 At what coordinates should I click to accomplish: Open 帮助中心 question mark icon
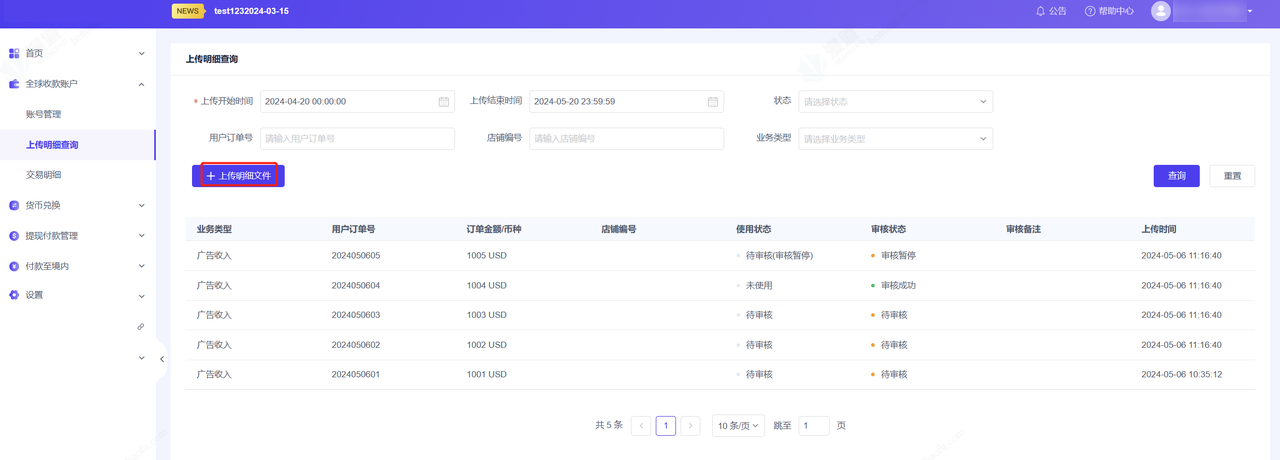[x=1090, y=11]
